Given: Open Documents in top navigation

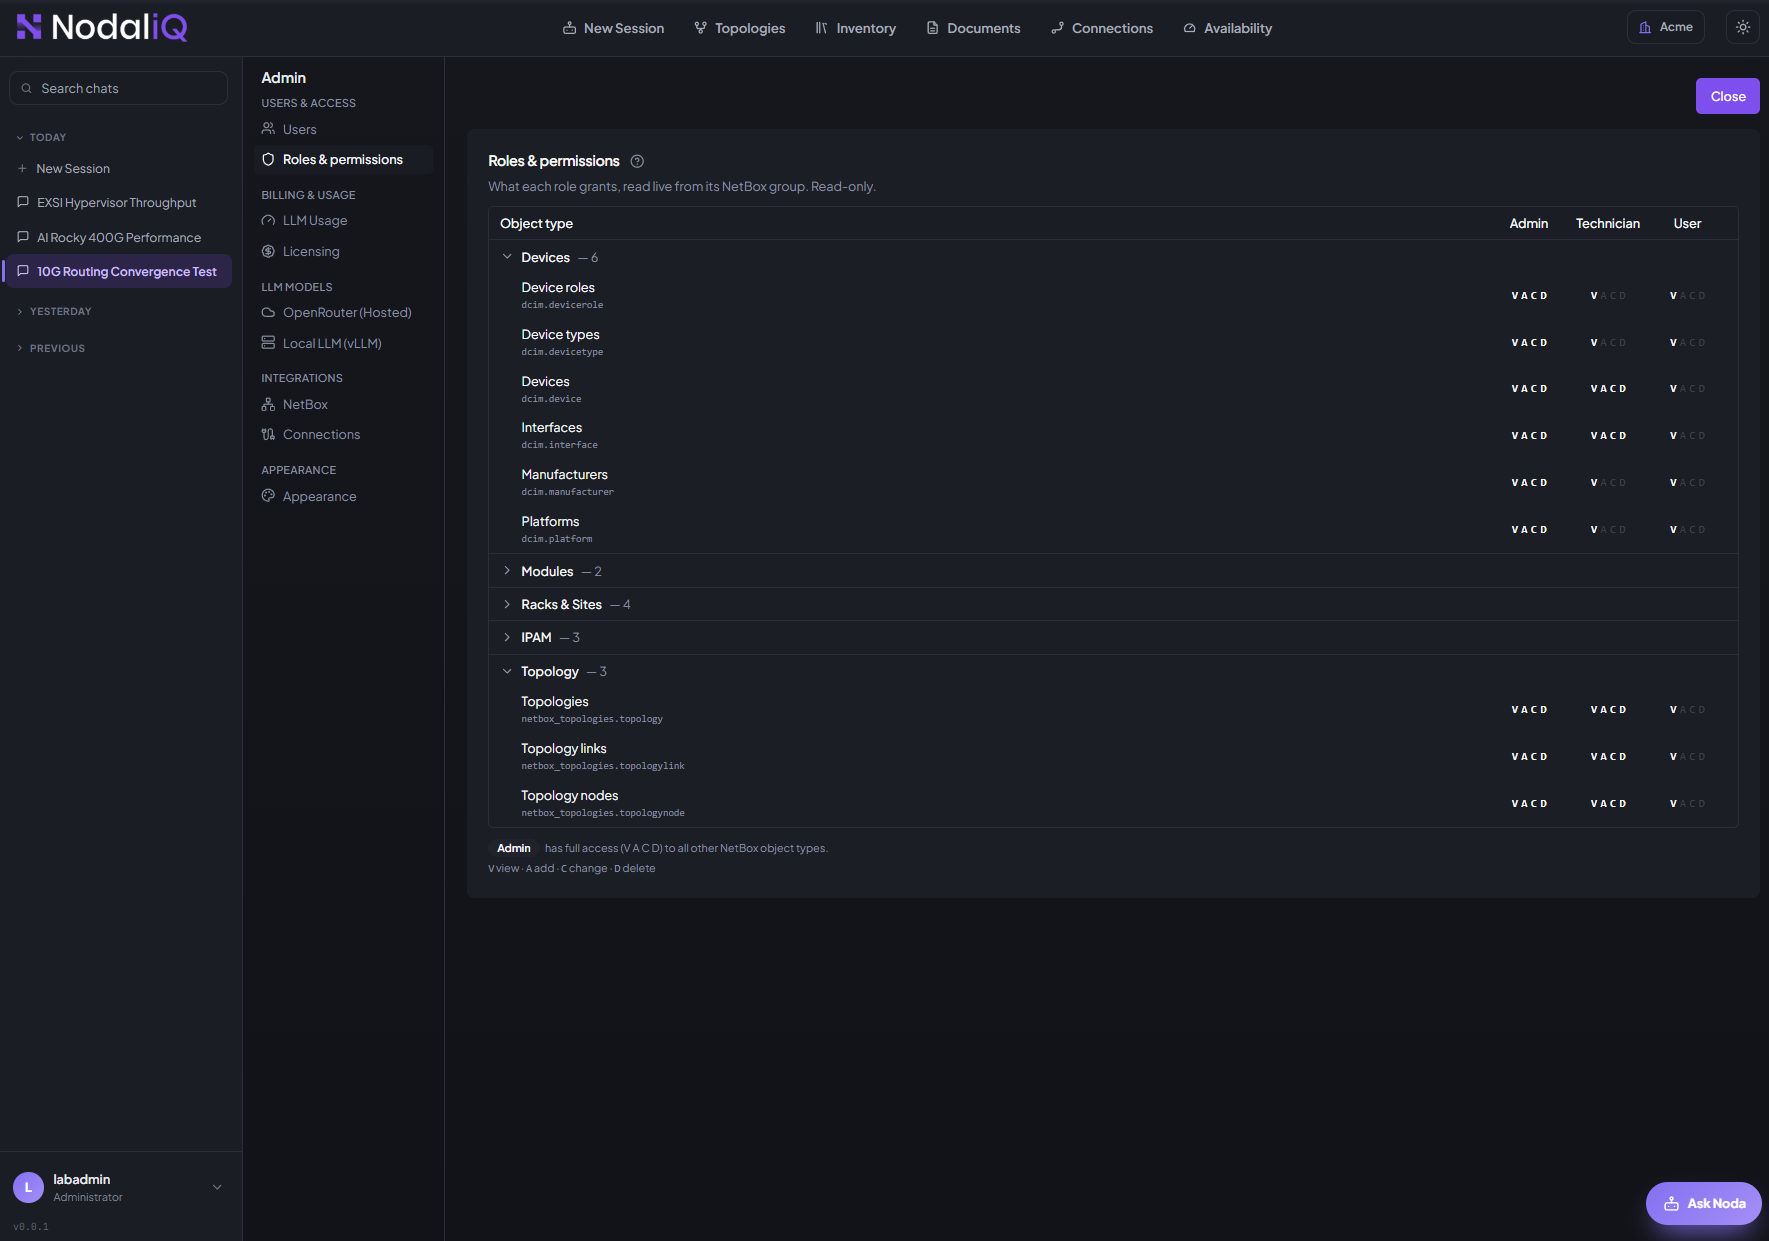Looking at the screenshot, I should [974, 28].
